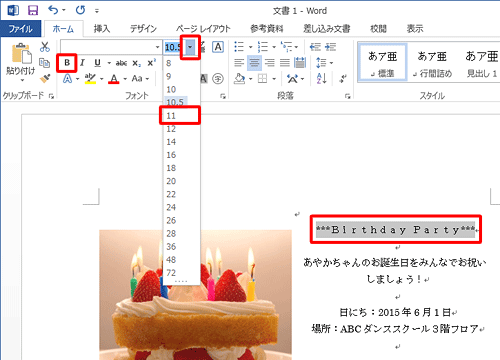
Task: Open the numbering library dropdown arrow
Action: click(x=274, y=47)
